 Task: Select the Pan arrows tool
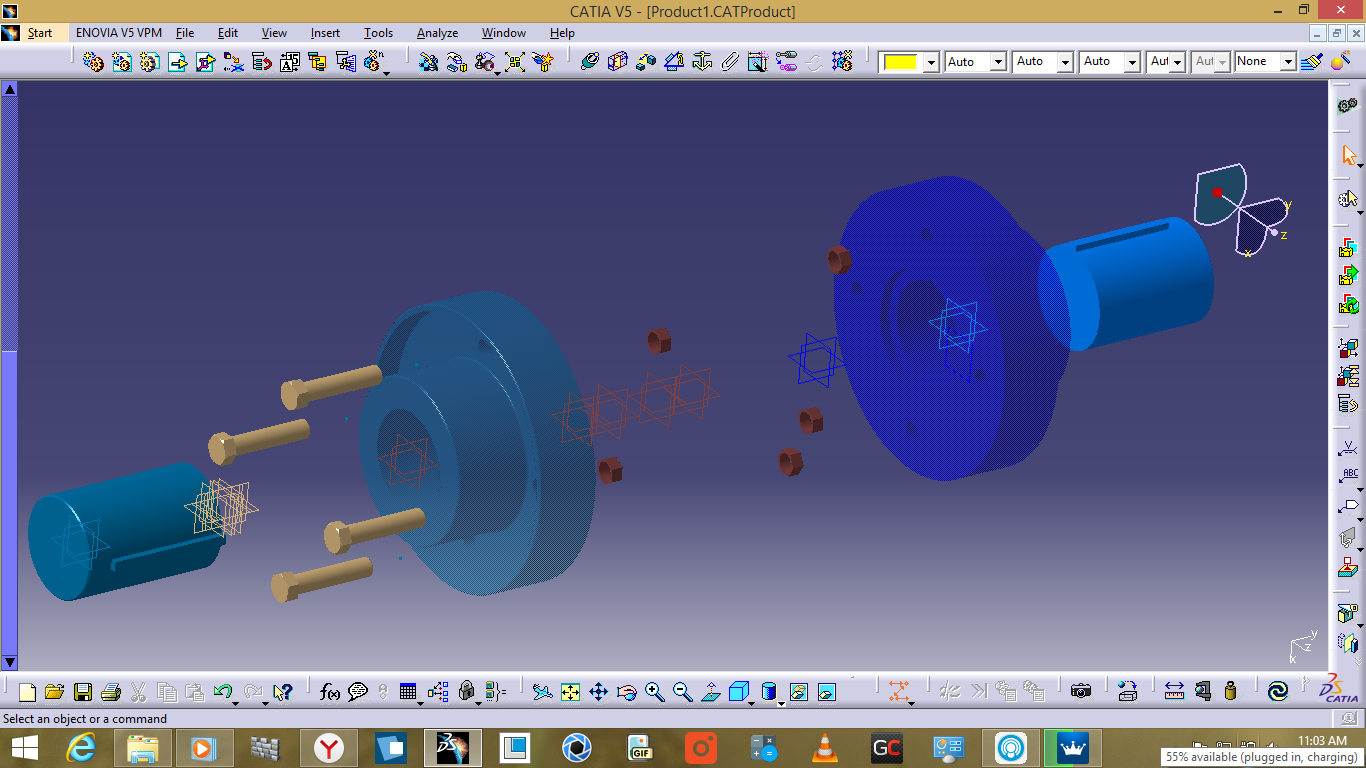click(598, 692)
